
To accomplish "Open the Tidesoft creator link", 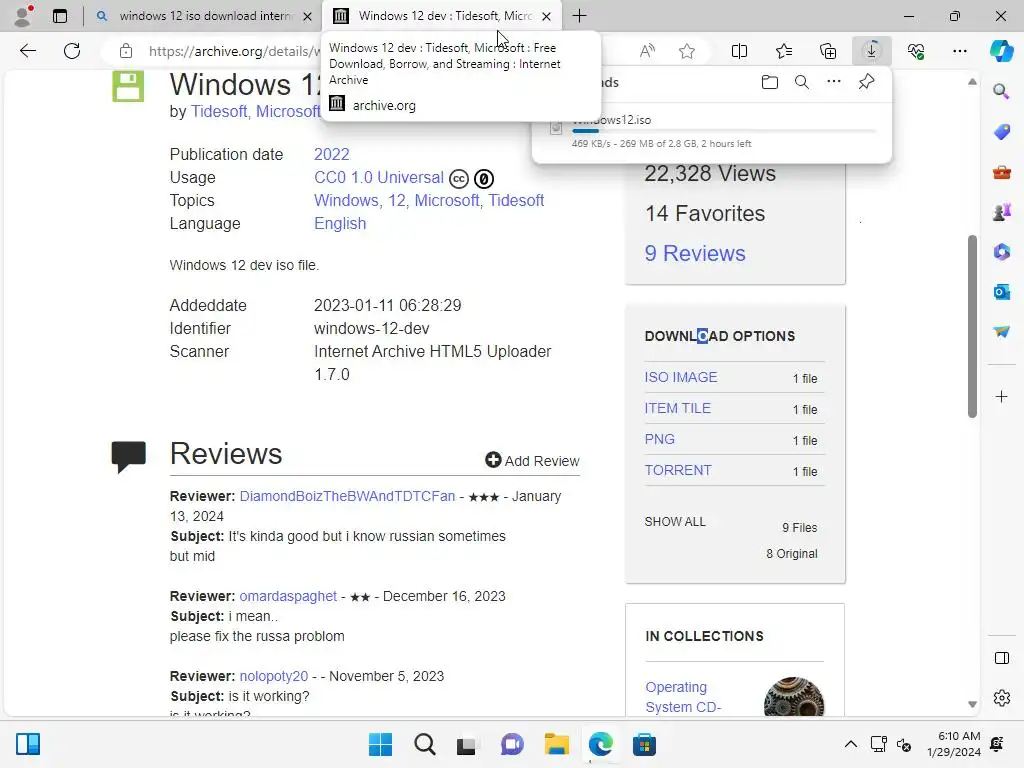I will [219, 112].
